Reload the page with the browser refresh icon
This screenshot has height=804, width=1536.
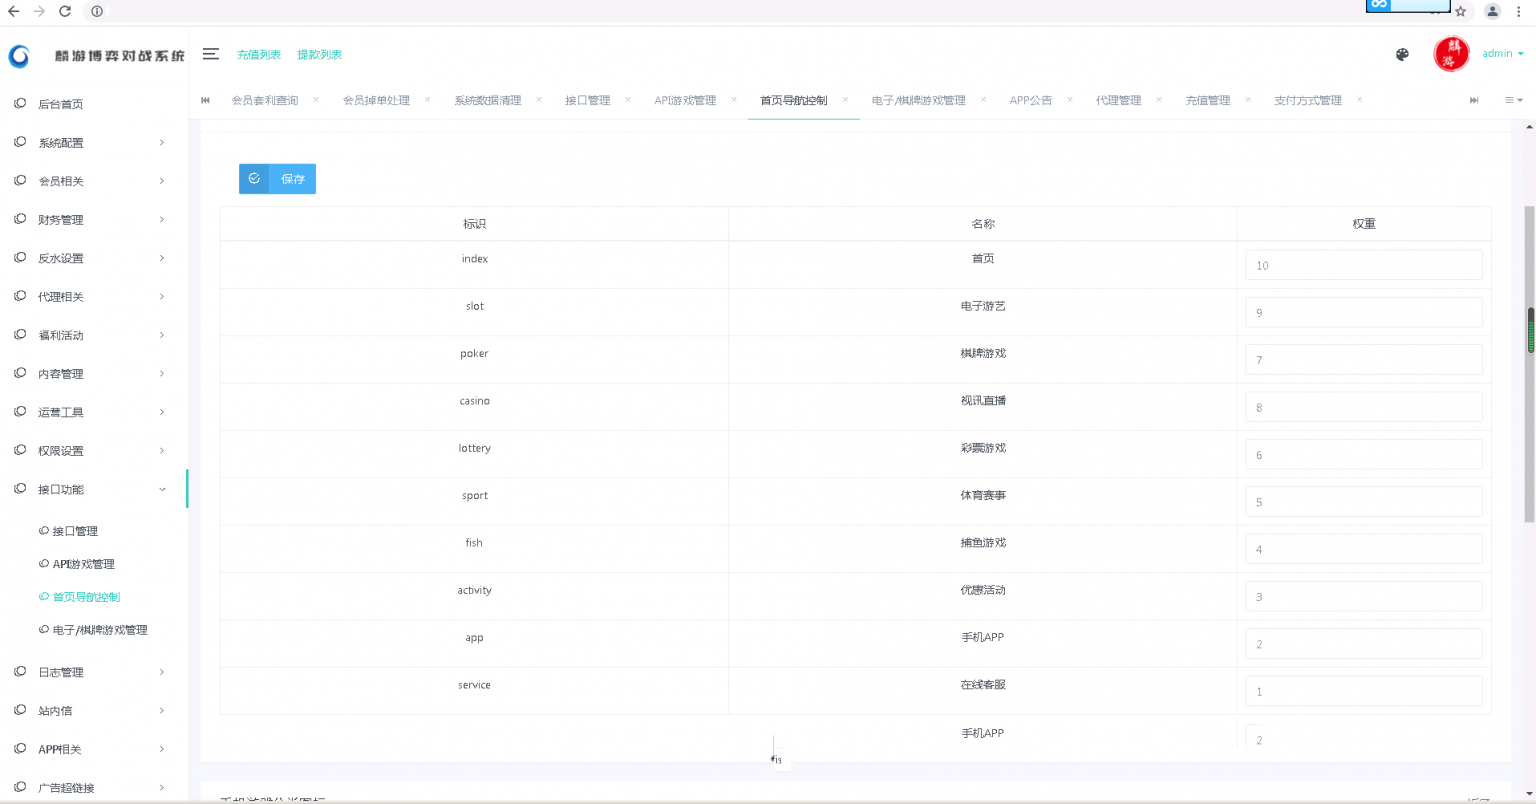coord(65,11)
